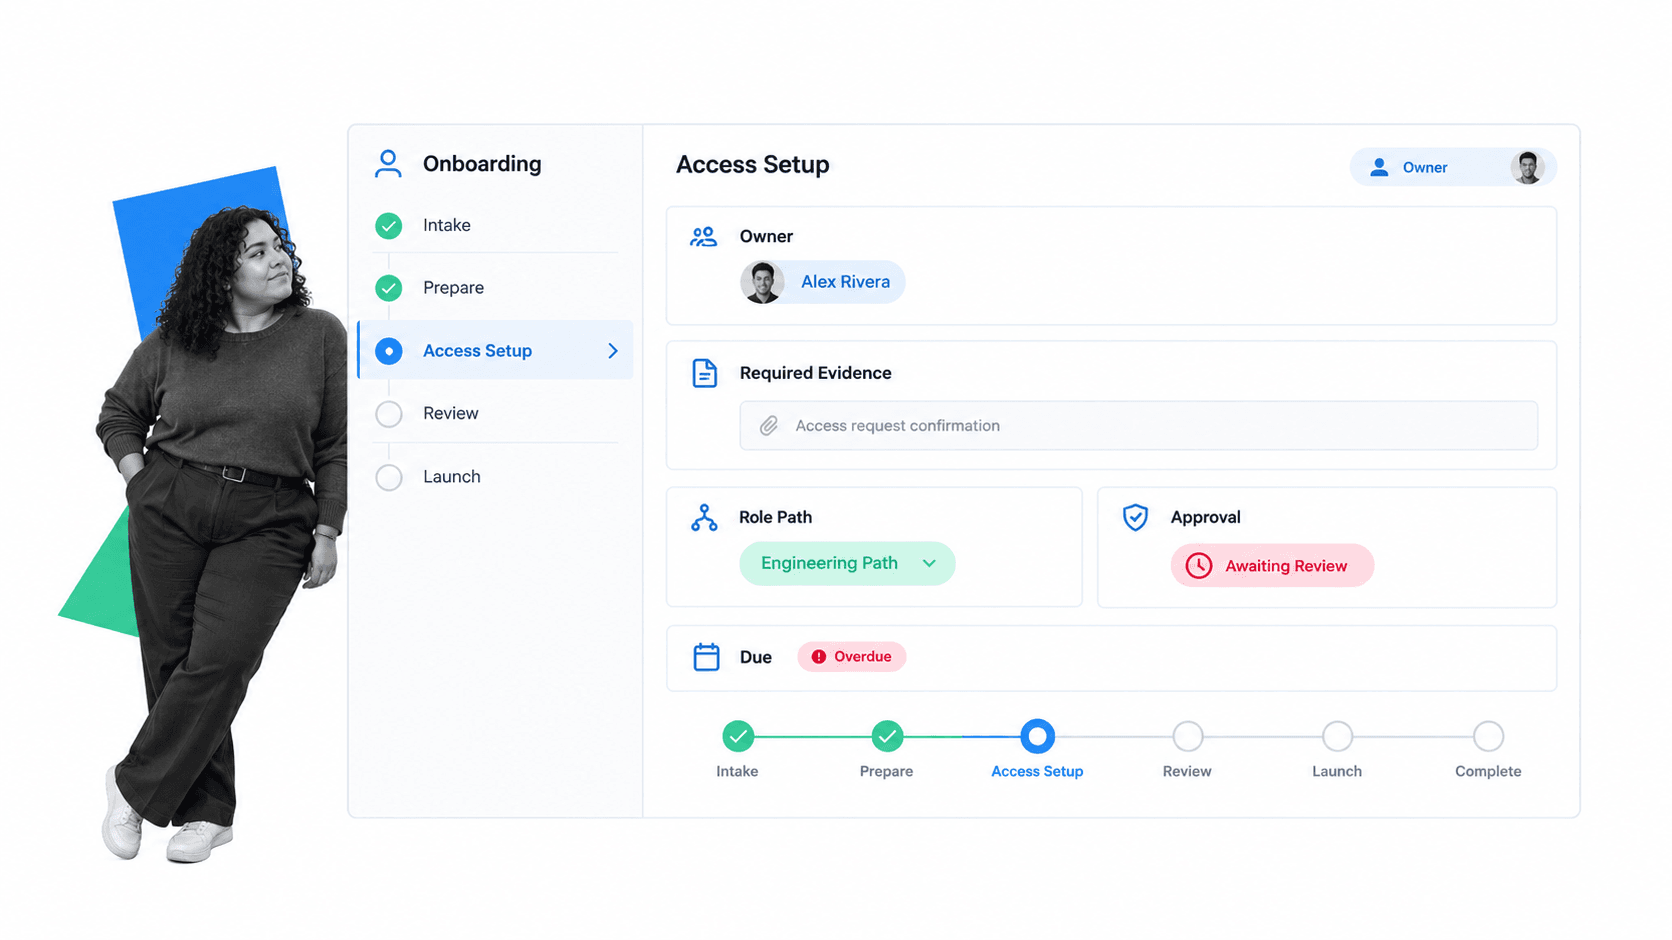Expand the Access Setup sidebar chevron

pos(613,351)
